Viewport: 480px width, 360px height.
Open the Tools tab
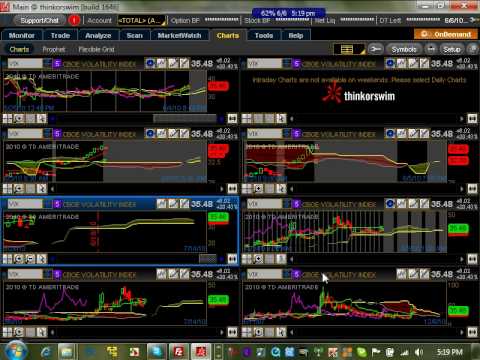pyautogui.click(x=264, y=35)
